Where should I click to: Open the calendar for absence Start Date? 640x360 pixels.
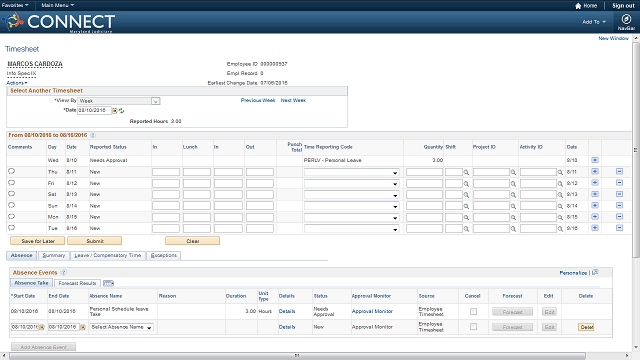[42, 327]
